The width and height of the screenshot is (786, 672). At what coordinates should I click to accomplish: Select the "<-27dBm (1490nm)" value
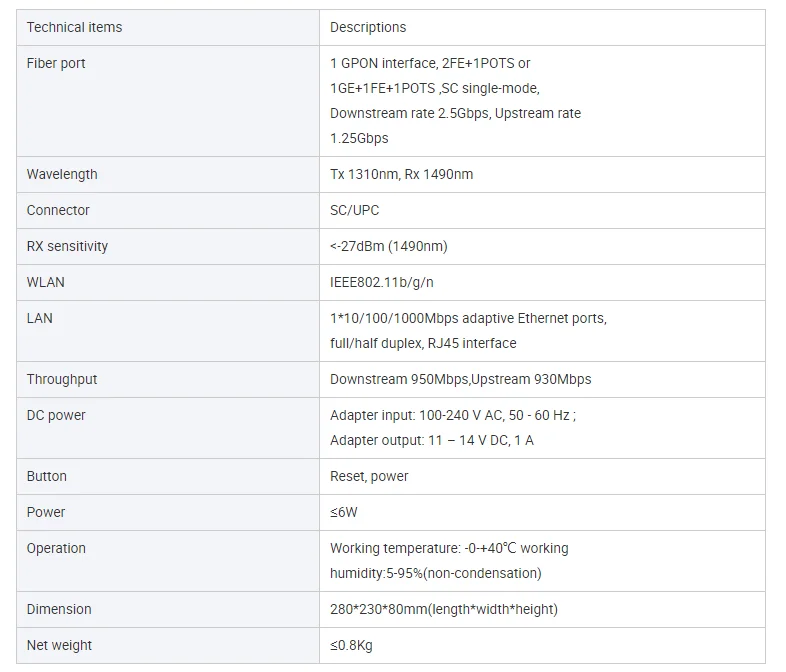388,246
